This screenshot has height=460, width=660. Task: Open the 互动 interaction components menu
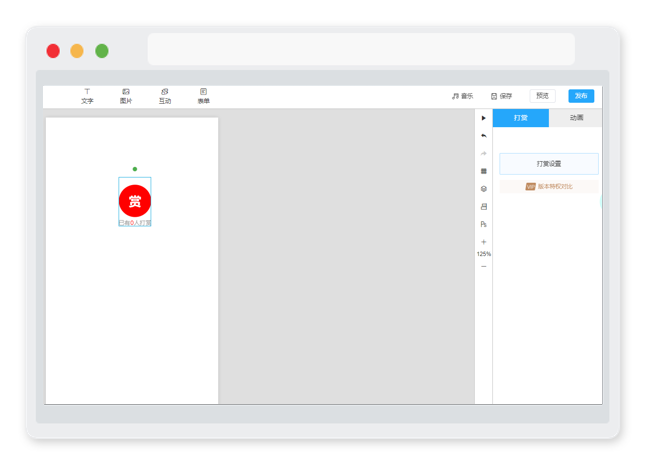165,96
